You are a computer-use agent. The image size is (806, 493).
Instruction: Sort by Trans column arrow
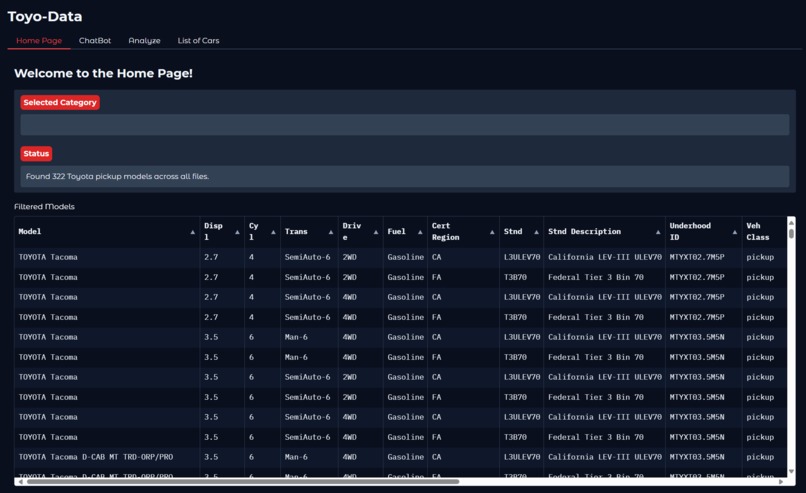tap(331, 232)
